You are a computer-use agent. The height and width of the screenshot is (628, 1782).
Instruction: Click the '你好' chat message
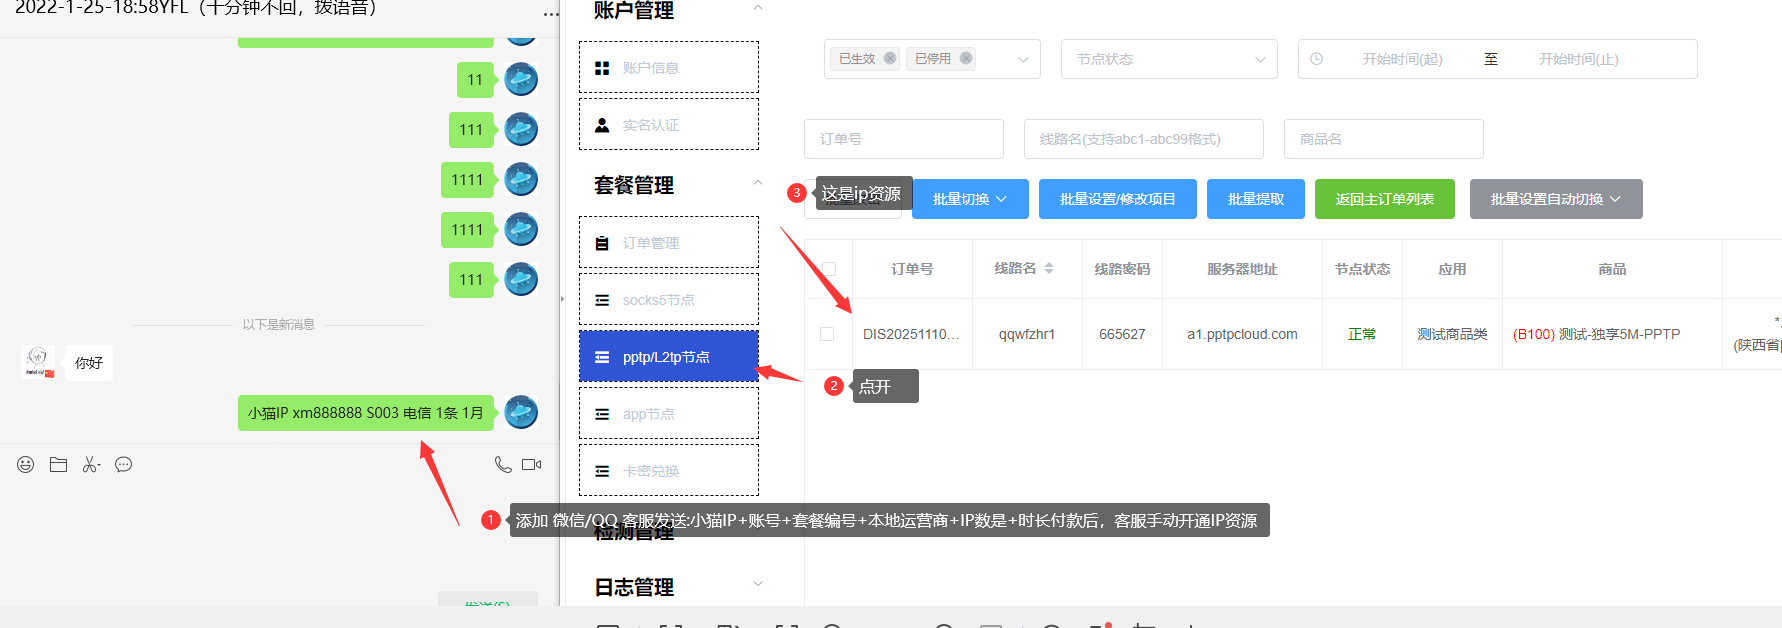coord(89,362)
